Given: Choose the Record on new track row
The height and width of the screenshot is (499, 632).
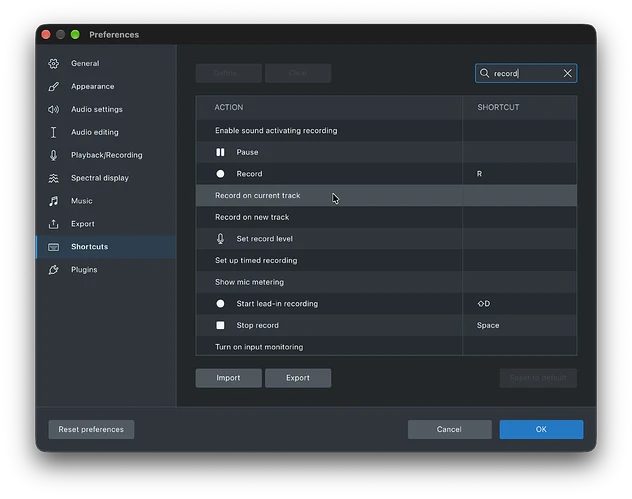Looking at the screenshot, I should click(386, 217).
